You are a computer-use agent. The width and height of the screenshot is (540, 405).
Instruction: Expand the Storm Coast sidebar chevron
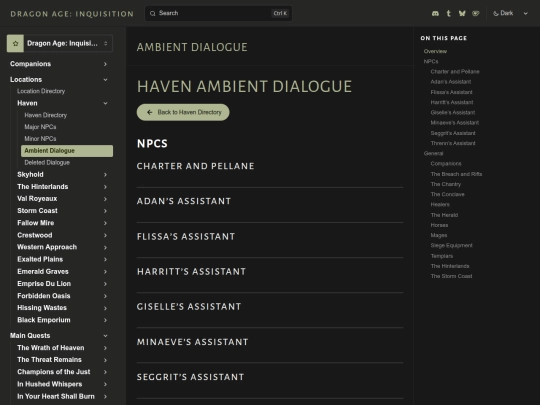(105, 211)
